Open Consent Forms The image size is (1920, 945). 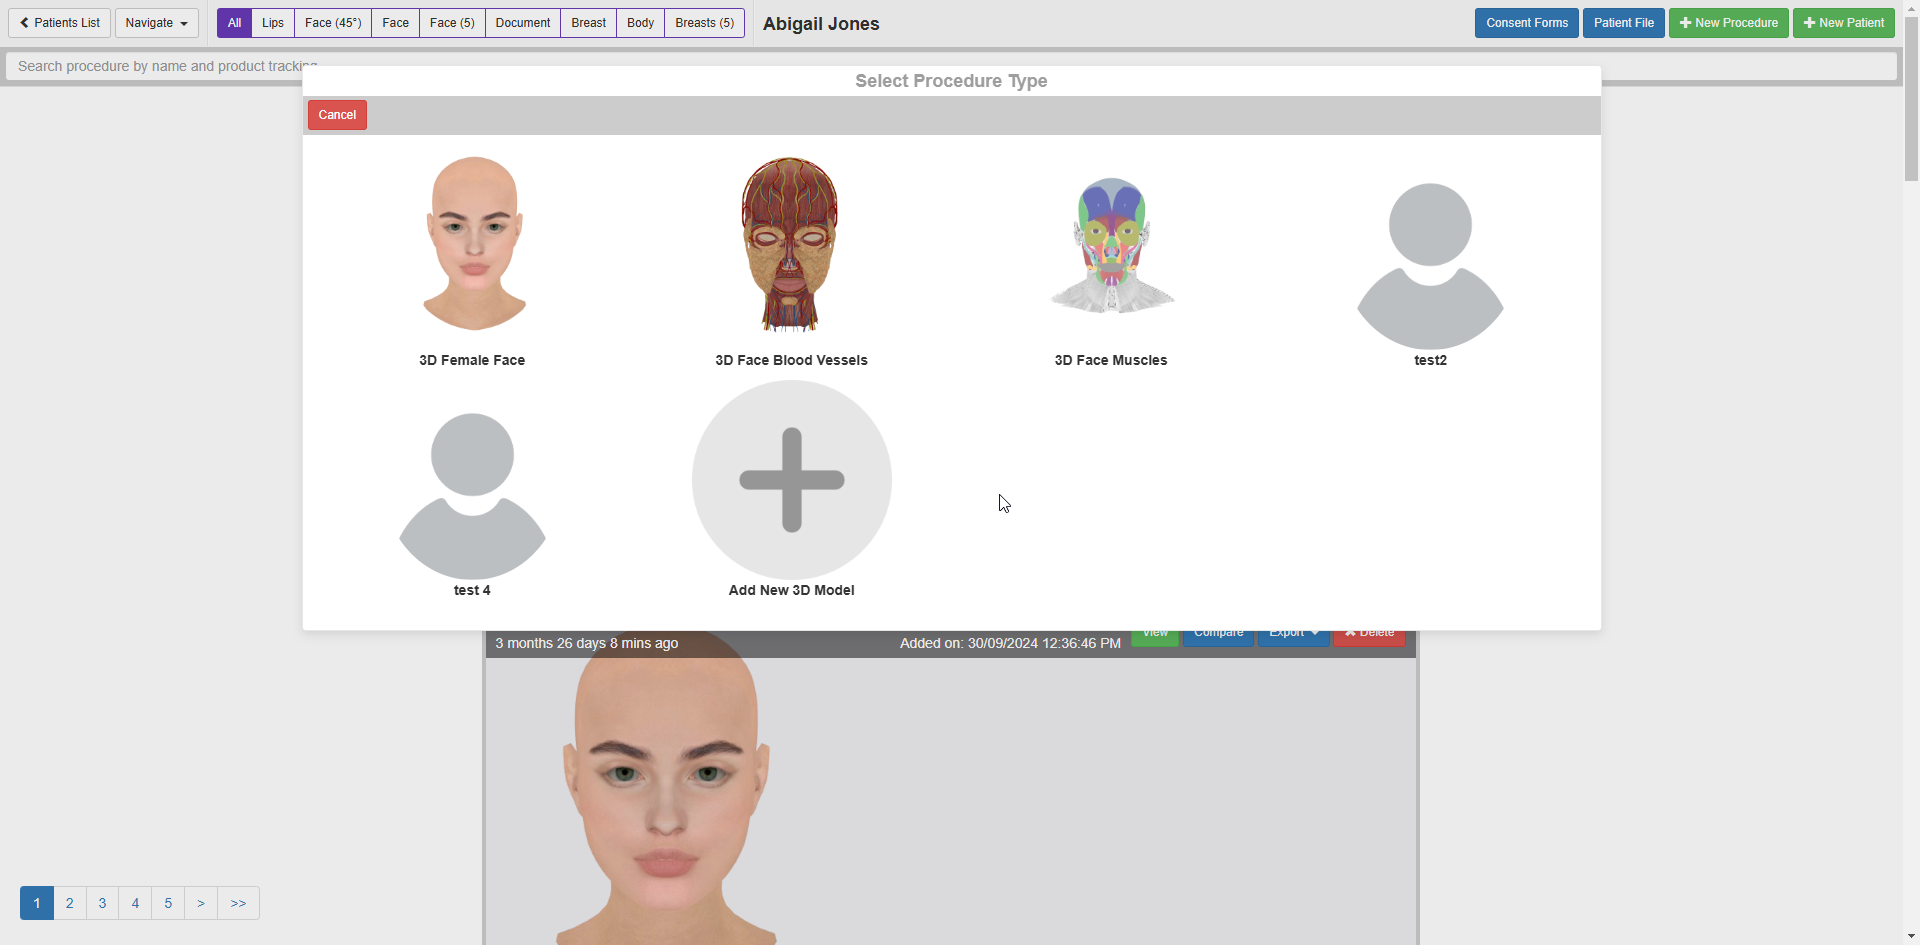(1526, 23)
